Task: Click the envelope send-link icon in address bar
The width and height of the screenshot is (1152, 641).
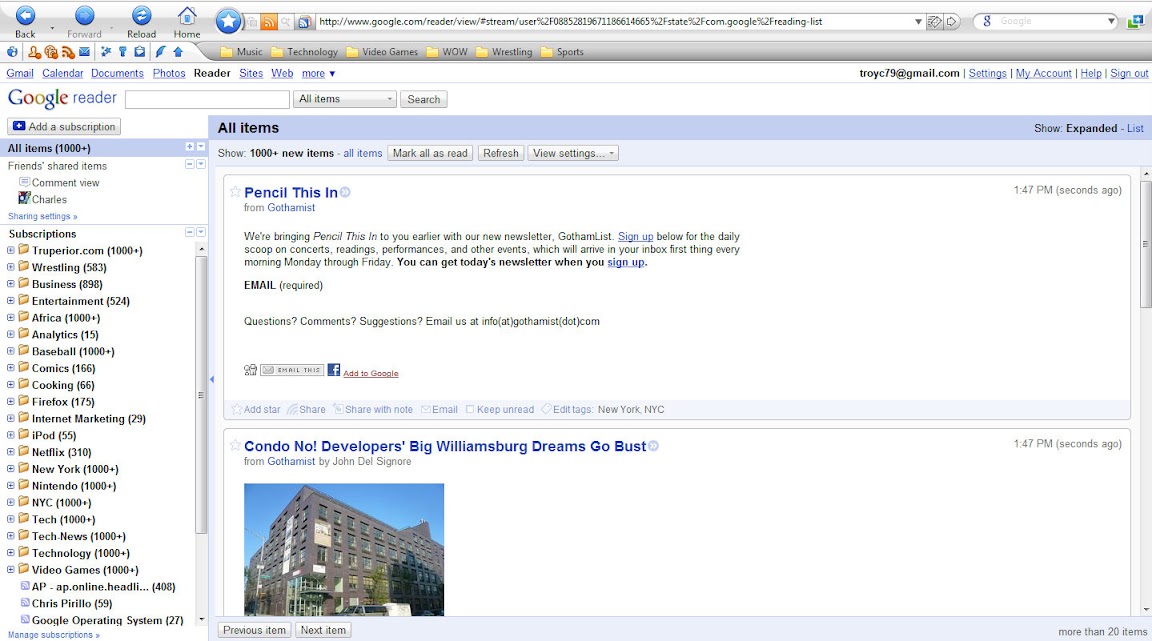Action: pos(935,21)
